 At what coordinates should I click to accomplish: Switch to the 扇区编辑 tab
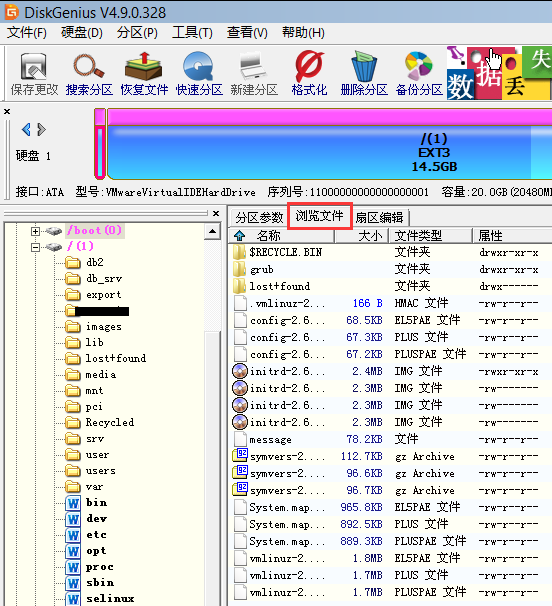(x=380, y=218)
